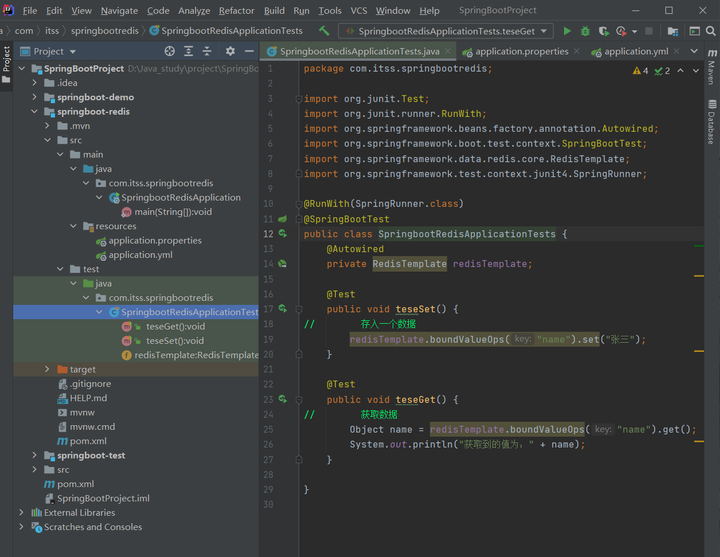Select pom.xml under springboot-redis
The image size is (720, 557).
coord(88,441)
